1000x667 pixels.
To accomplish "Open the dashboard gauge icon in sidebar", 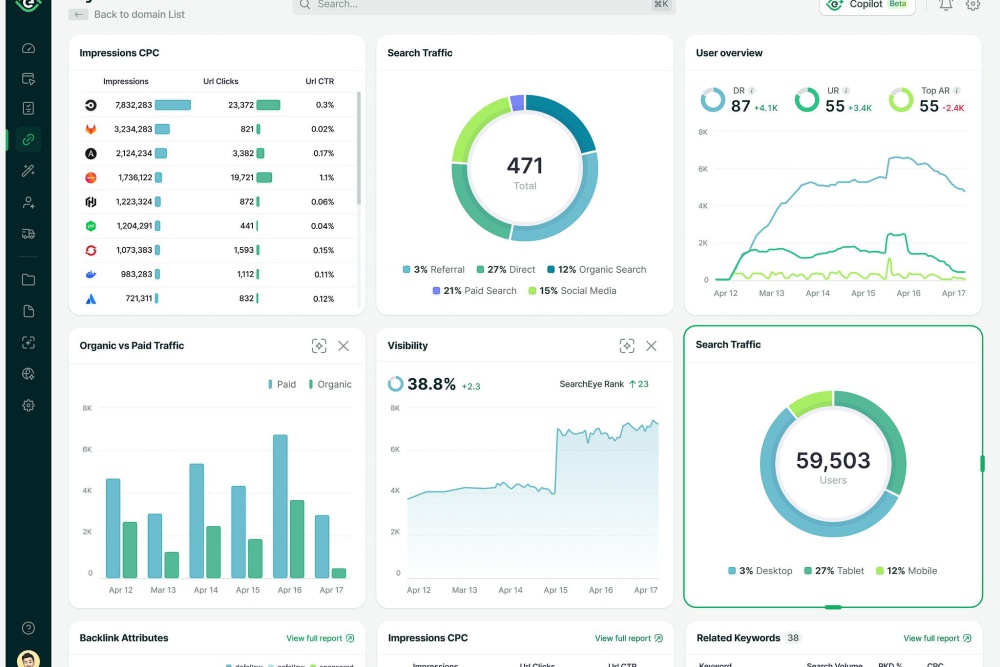I will click(28, 48).
